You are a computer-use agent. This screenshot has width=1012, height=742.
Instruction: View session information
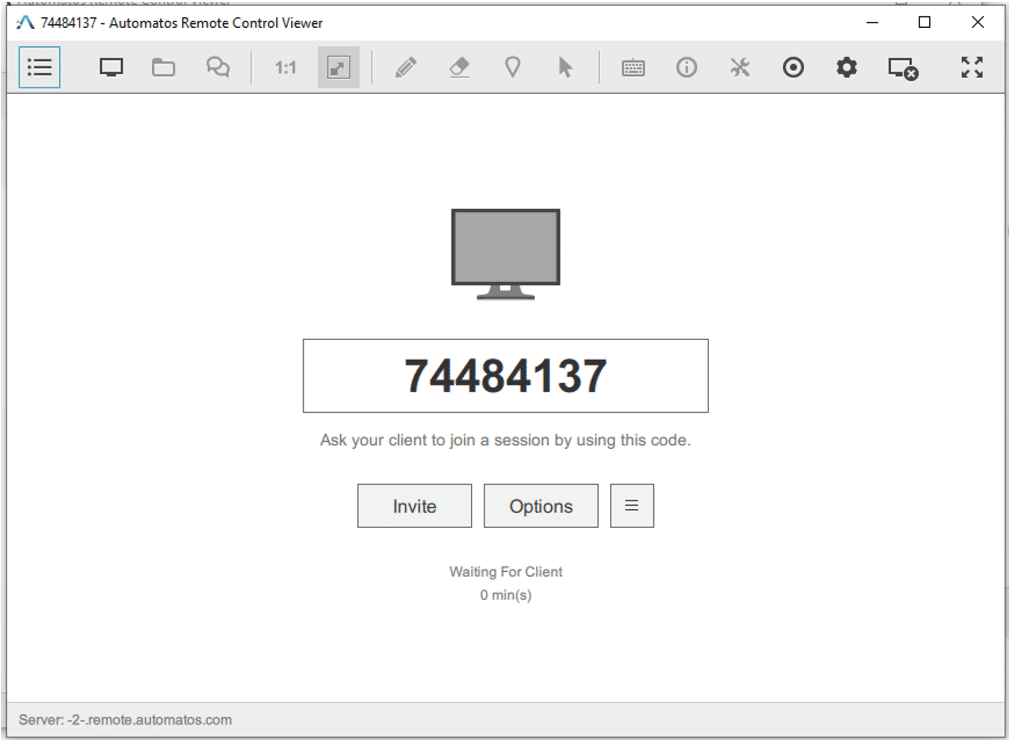pyautogui.click(x=687, y=67)
